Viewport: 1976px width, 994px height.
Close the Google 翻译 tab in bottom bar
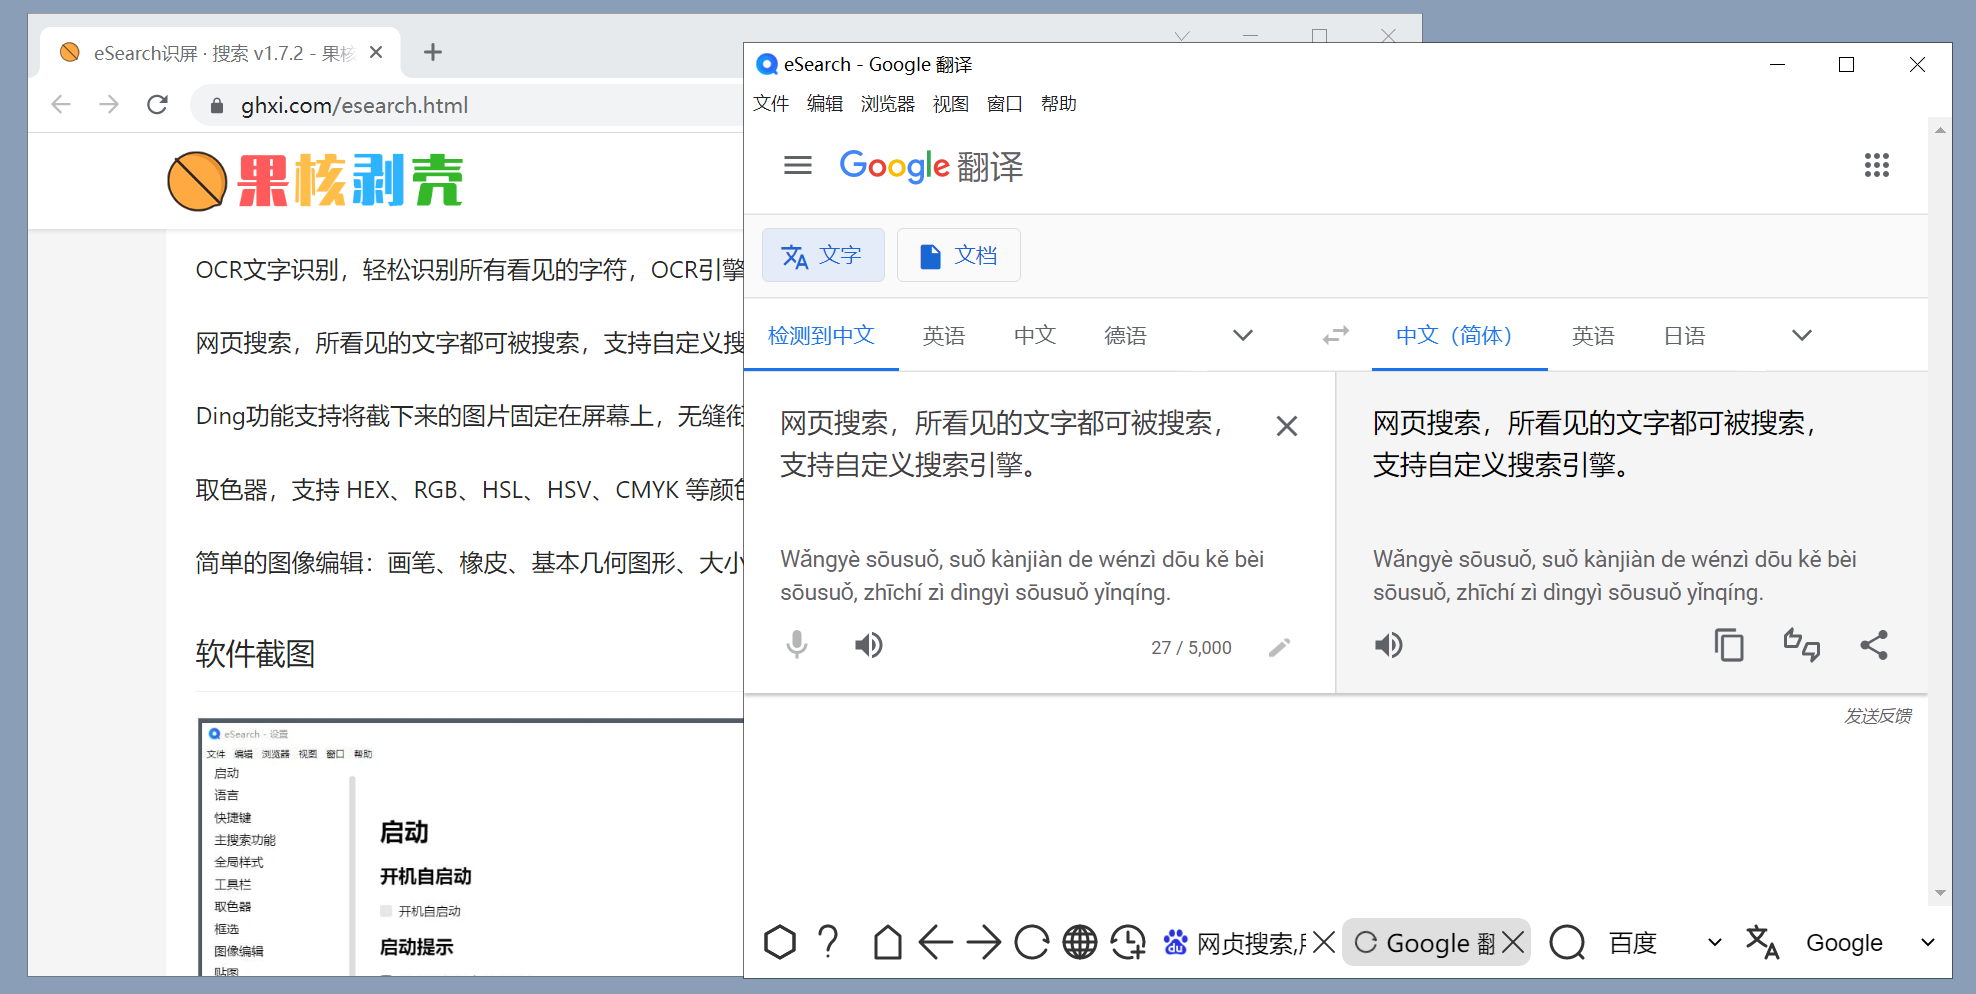[x=1513, y=942]
